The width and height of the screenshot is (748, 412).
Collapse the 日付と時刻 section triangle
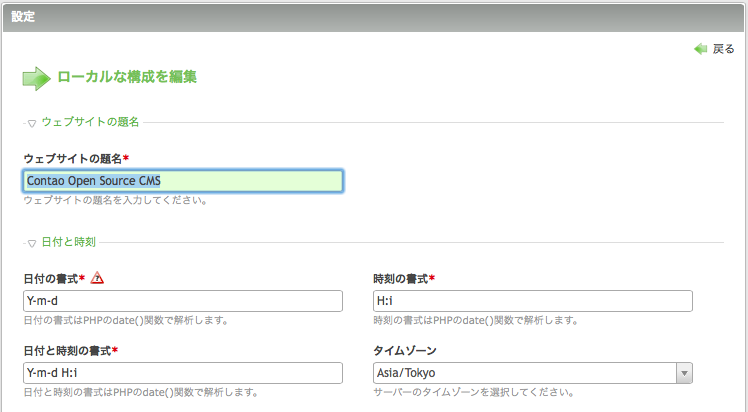click(x=31, y=244)
